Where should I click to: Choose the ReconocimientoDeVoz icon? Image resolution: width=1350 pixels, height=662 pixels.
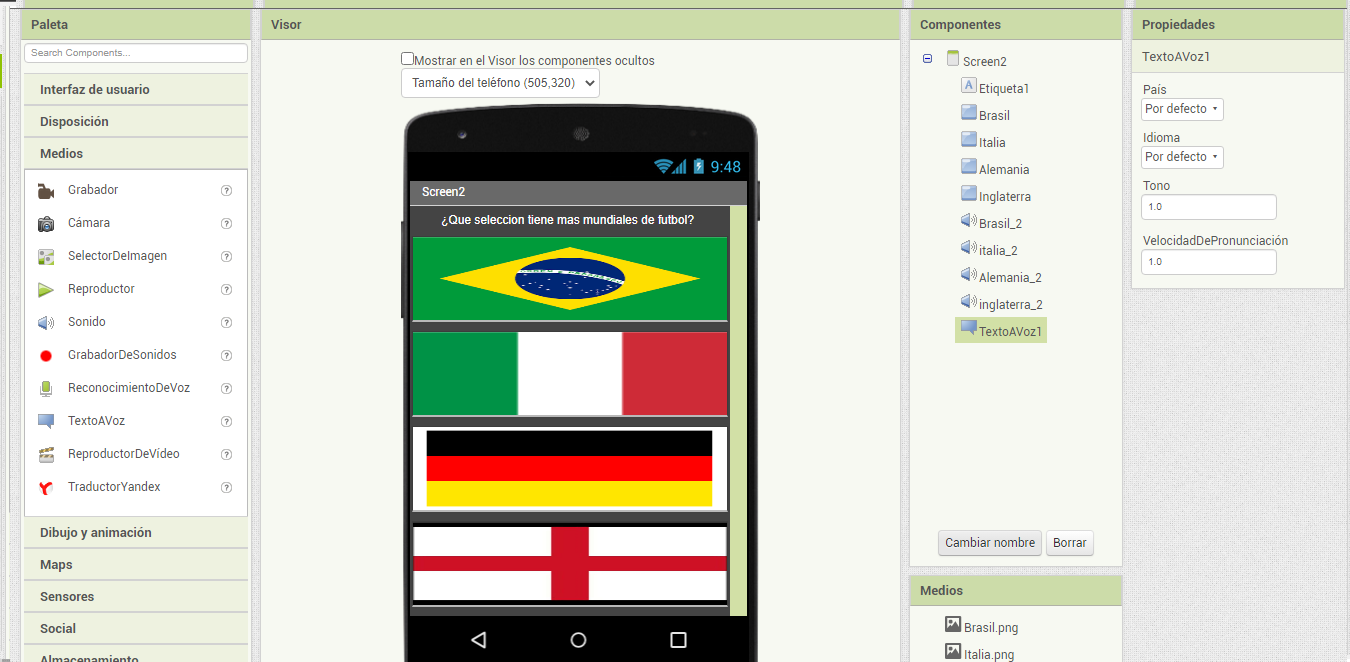(x=46, y=388)
